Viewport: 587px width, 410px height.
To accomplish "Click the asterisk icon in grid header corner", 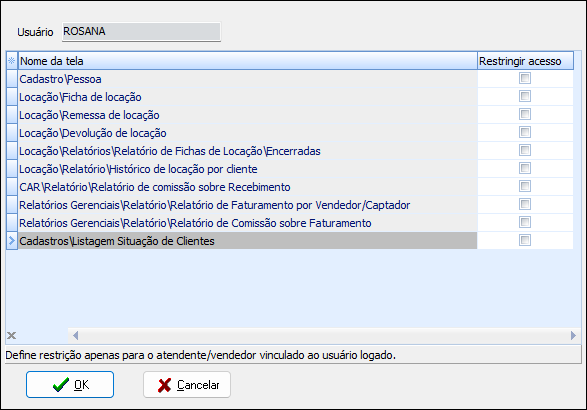I will (12, 61).
